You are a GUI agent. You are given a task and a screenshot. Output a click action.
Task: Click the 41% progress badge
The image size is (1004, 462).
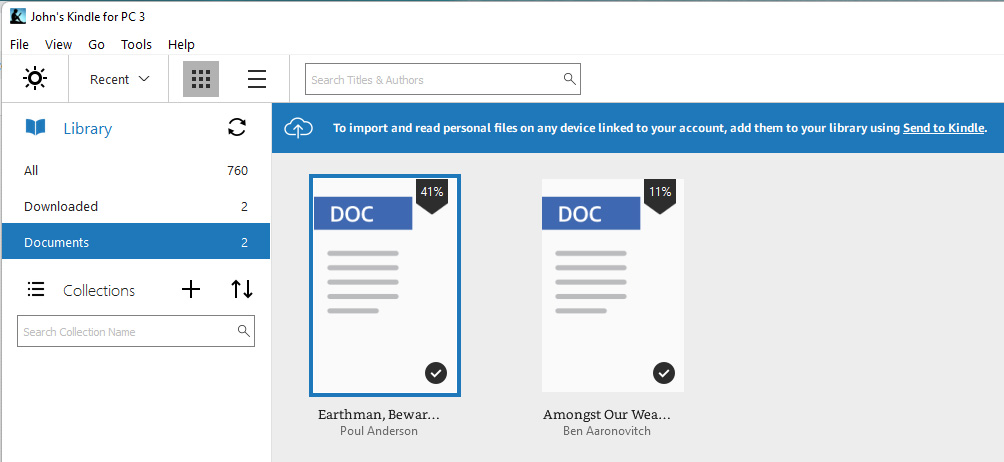coord(432,194)
